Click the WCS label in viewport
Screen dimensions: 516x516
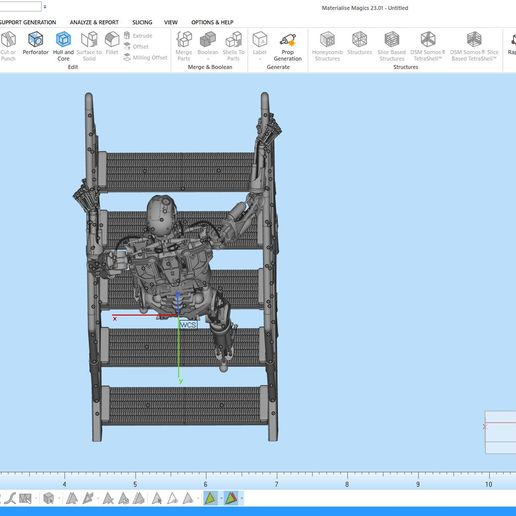(188, 325)
